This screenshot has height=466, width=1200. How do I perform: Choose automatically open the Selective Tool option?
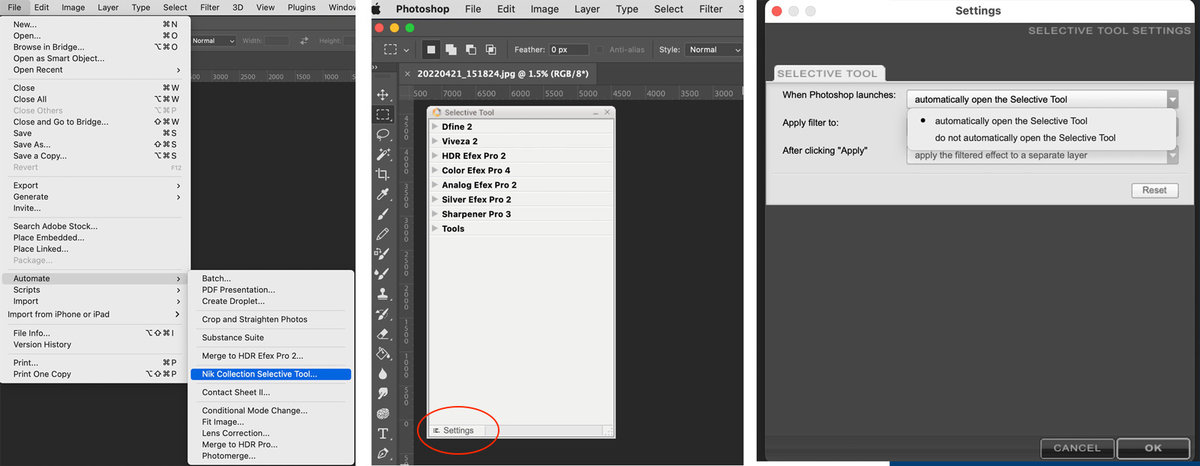tap(1010, 120)
